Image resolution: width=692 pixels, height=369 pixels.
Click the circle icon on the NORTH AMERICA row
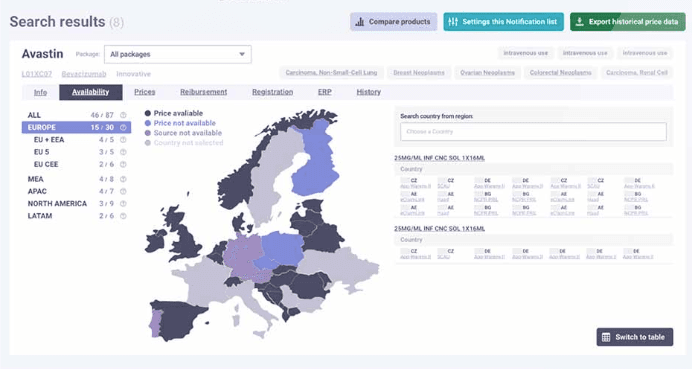(123, 204)
